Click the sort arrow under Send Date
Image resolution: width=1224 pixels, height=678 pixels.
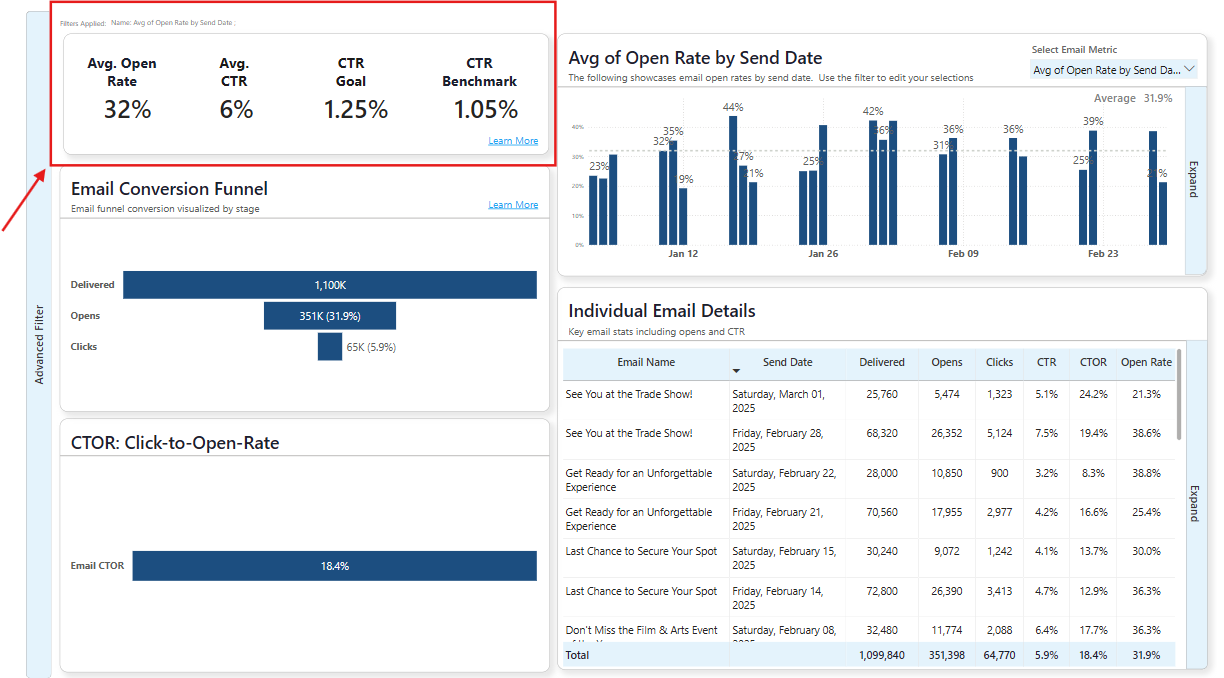coord(737,371)
